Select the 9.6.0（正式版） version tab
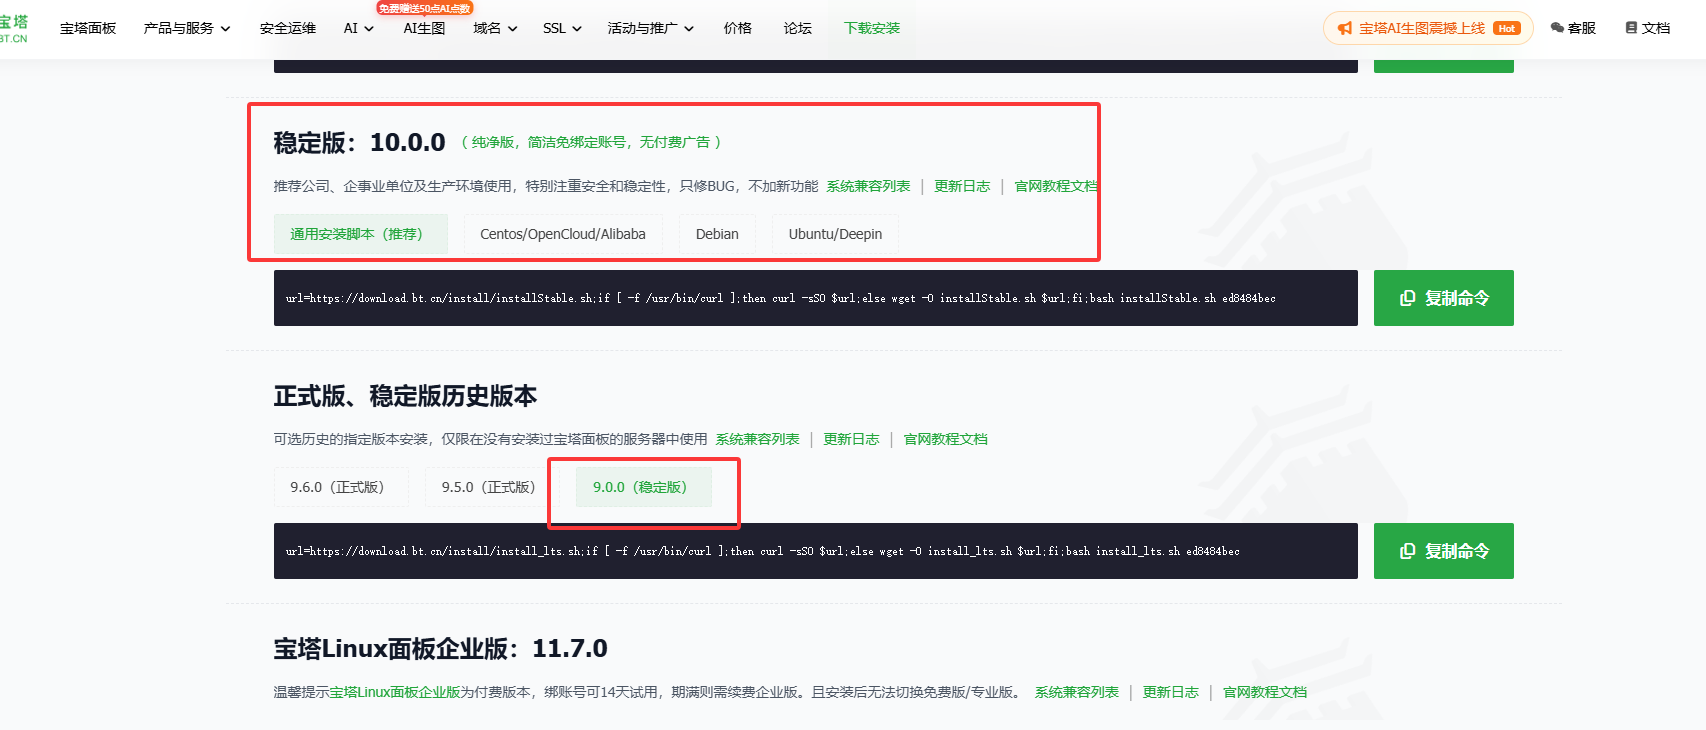This screenshot has width=1706, height=730. [x=341, y=487]
